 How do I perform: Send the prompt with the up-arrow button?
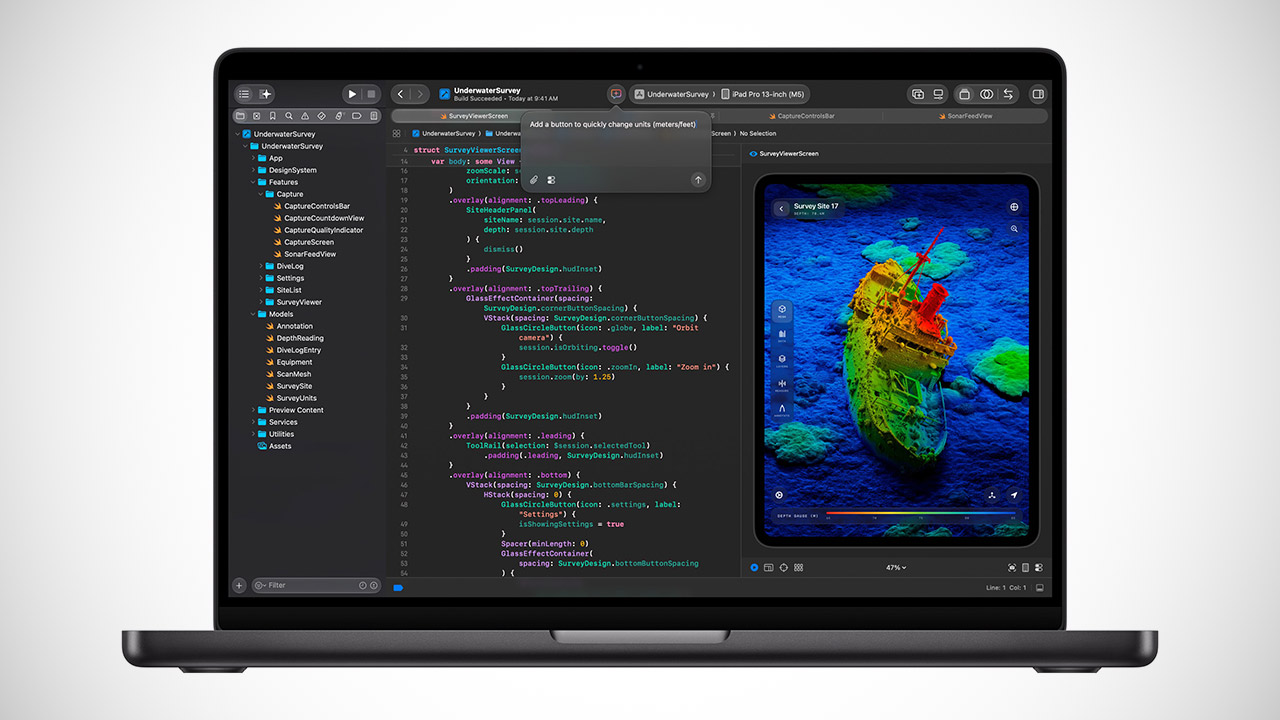(698, 180)
